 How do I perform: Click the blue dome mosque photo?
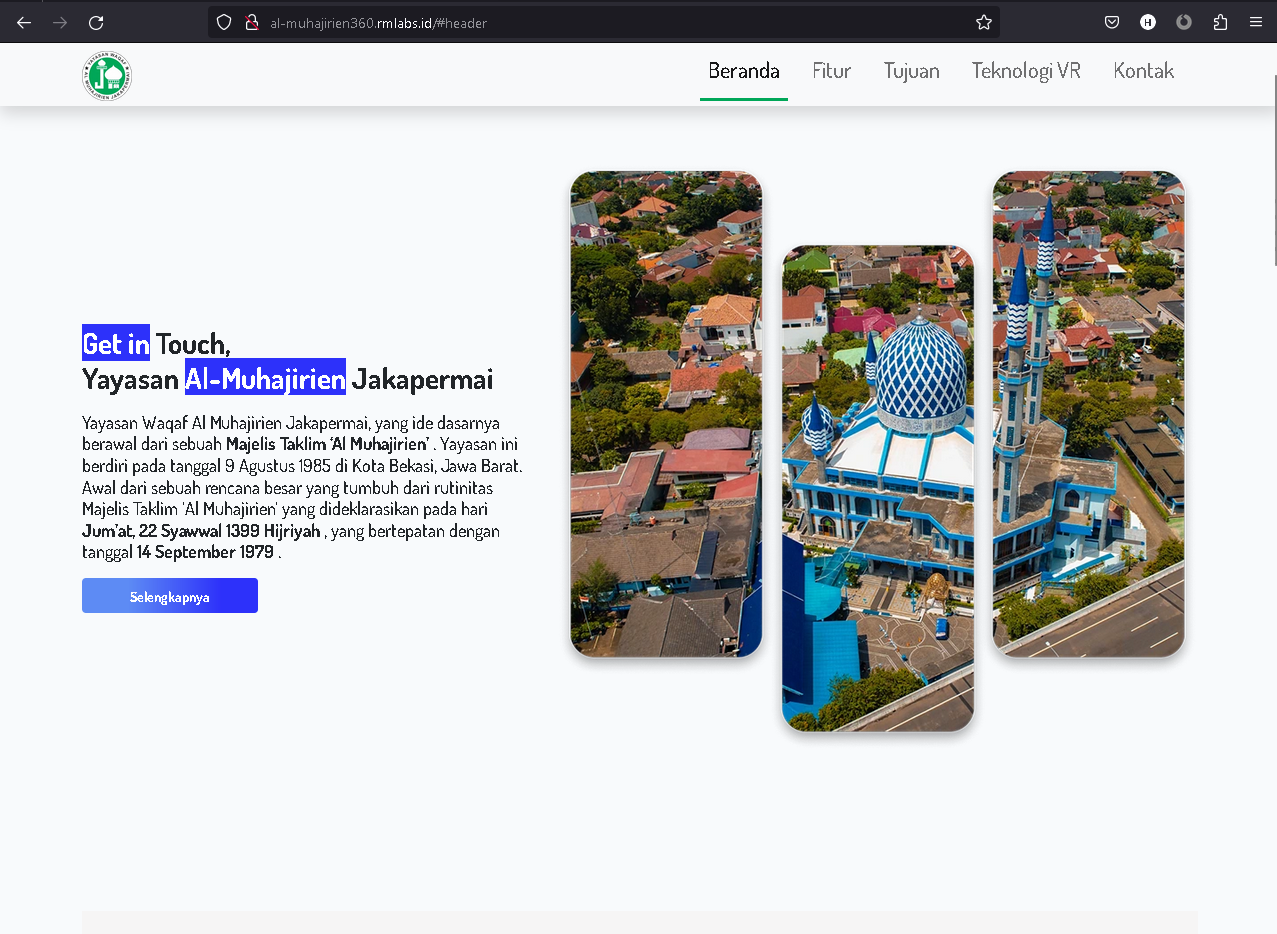(x=877, y=488)
